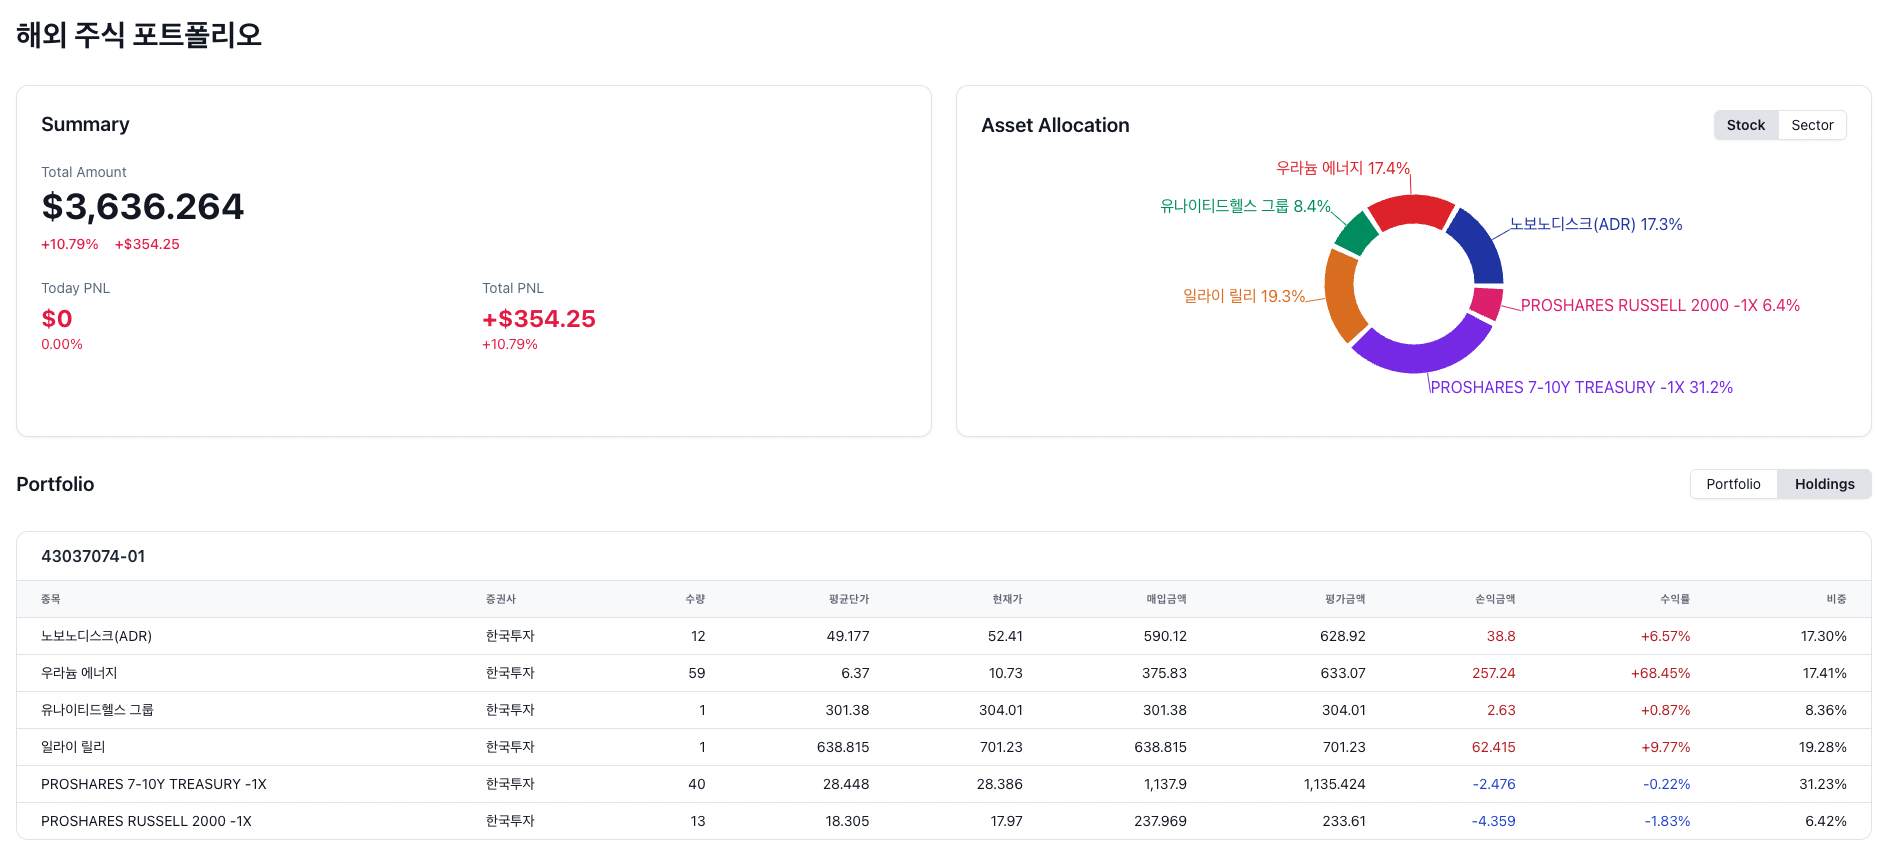
Task: Open the PROSHARES RUSSELL 2000 -1X table row name
Action: tap(146, 821)
